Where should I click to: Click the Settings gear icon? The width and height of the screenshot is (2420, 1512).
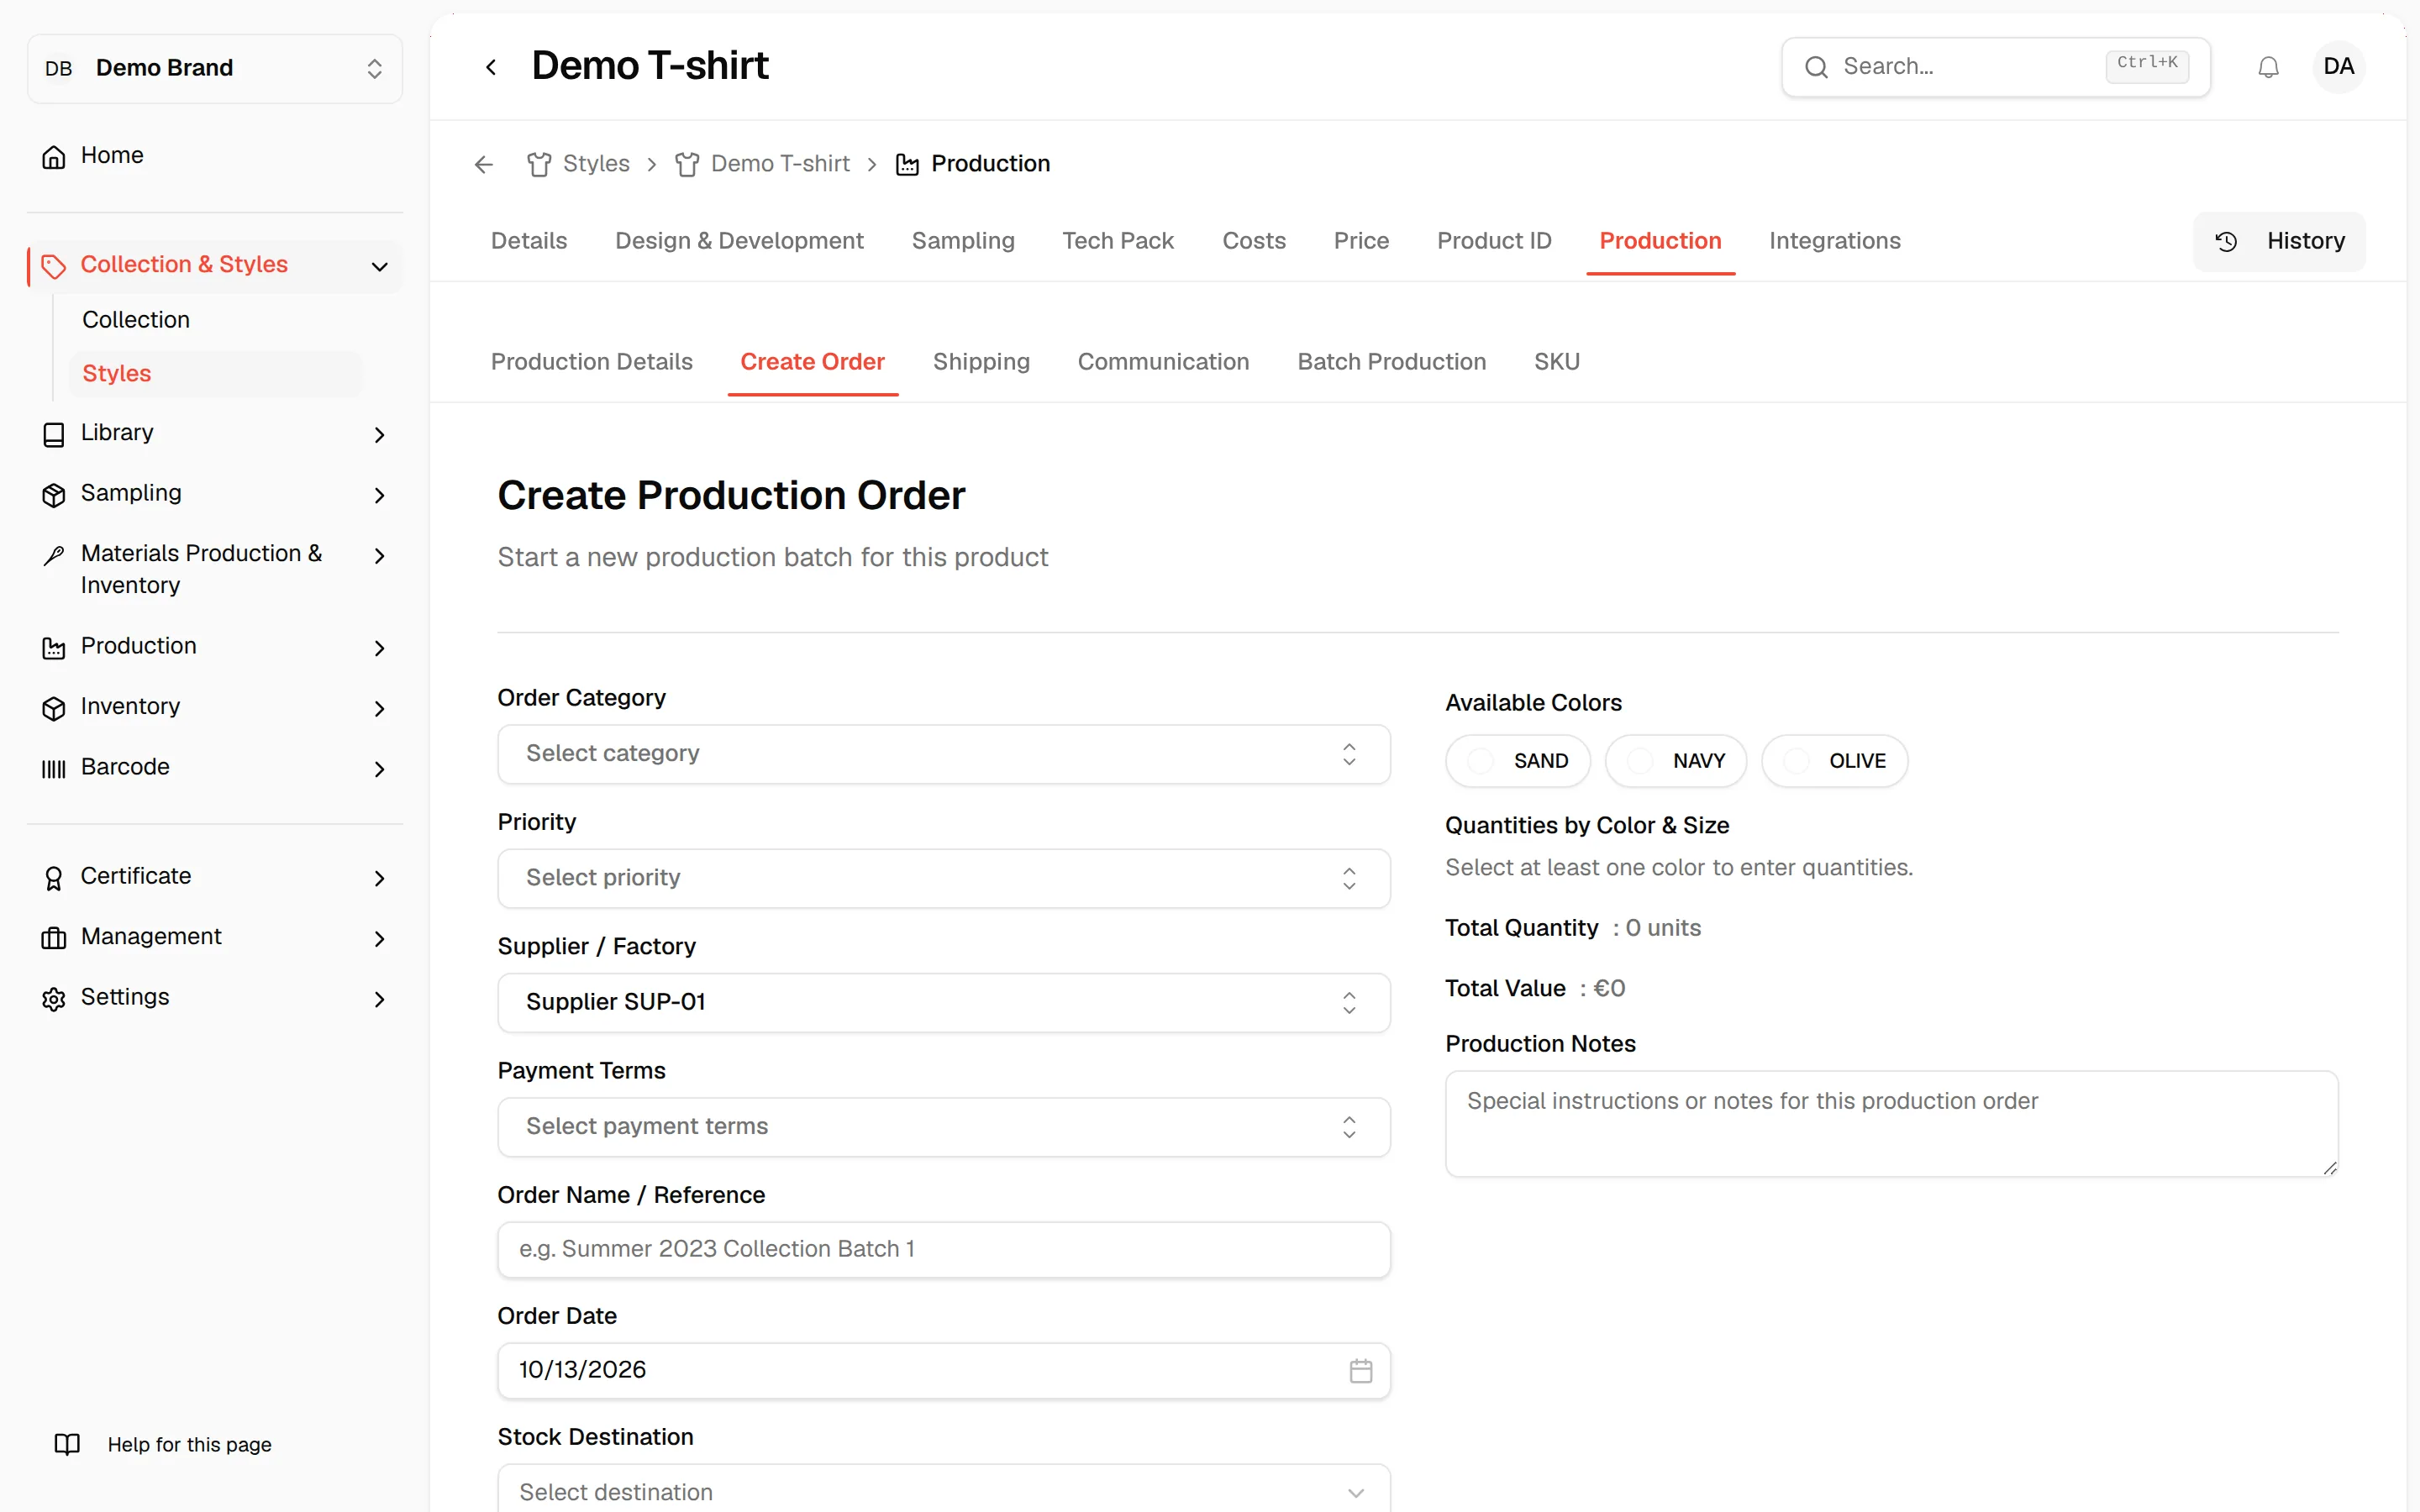54,998
